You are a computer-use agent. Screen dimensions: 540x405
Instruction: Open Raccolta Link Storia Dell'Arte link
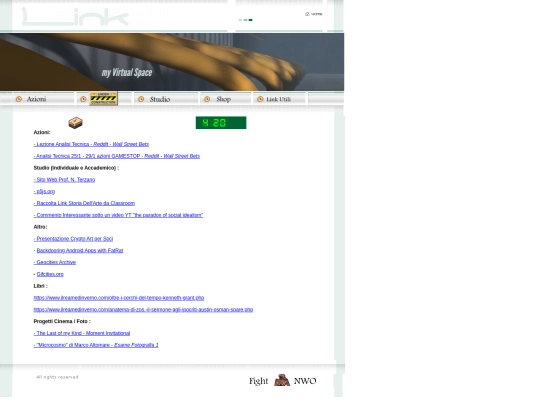(84, 203)
